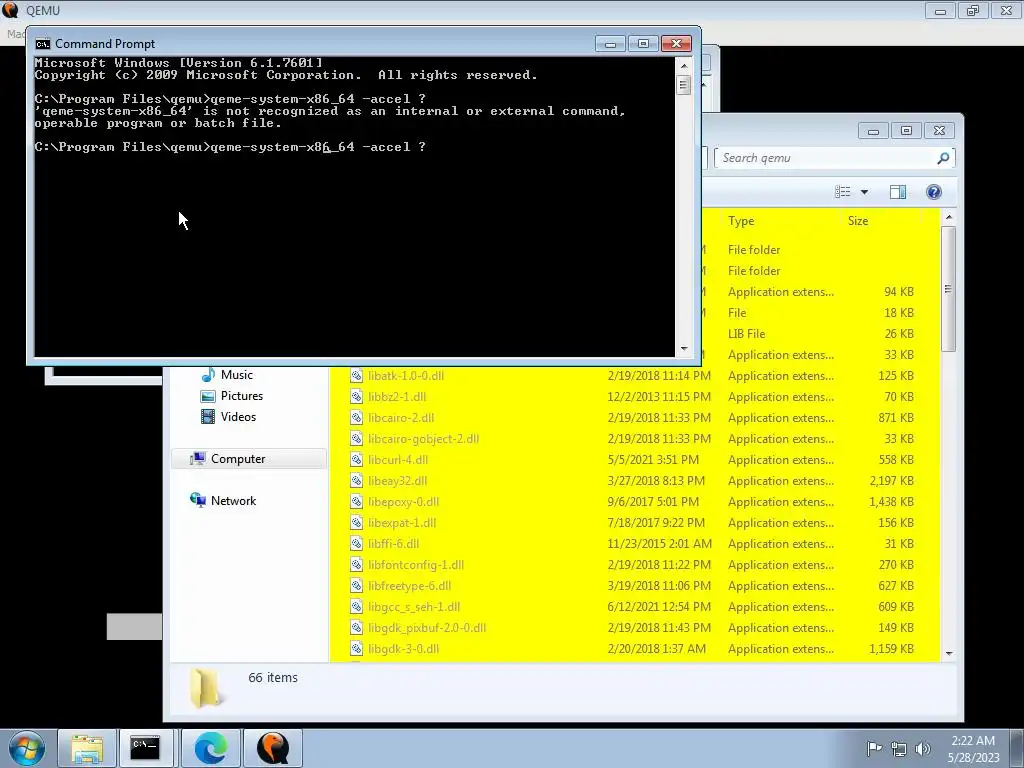Minimize the Command Prompt window

tap(611, 44)
